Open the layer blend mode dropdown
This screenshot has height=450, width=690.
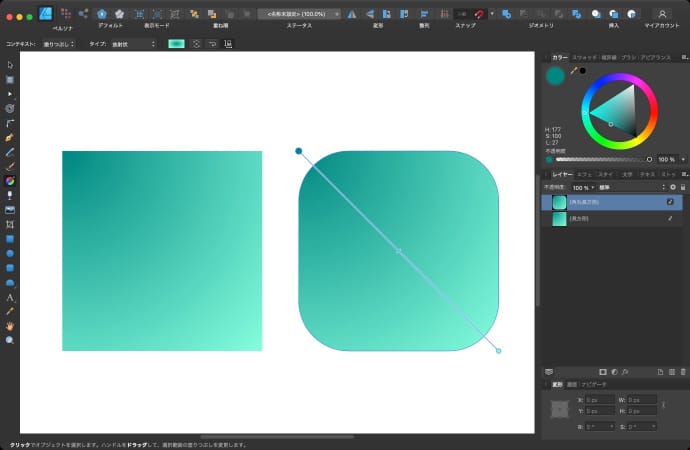pyautogui.click(x=630, y=187)
